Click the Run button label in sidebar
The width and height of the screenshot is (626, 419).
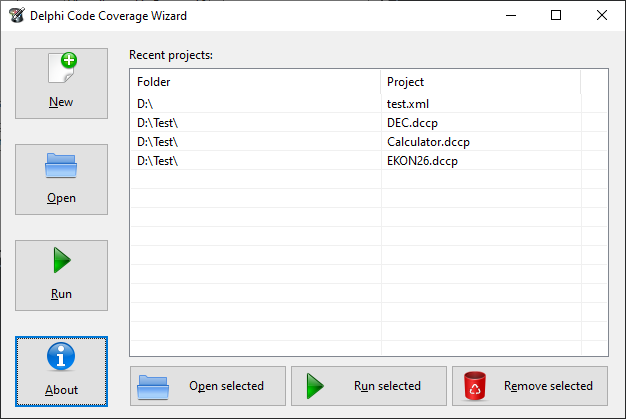pyautogui.click(x=61, y=294)
